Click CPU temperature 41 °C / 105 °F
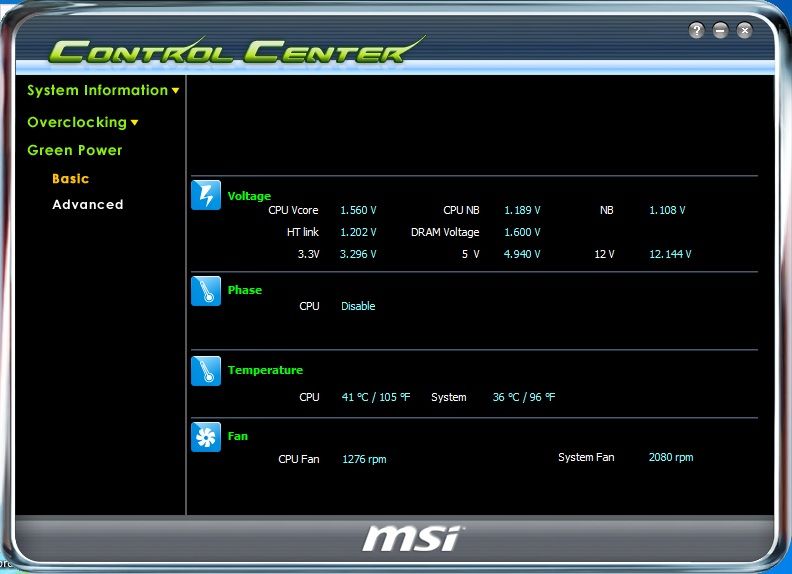The image size is (792, 574). pos(376,397)
